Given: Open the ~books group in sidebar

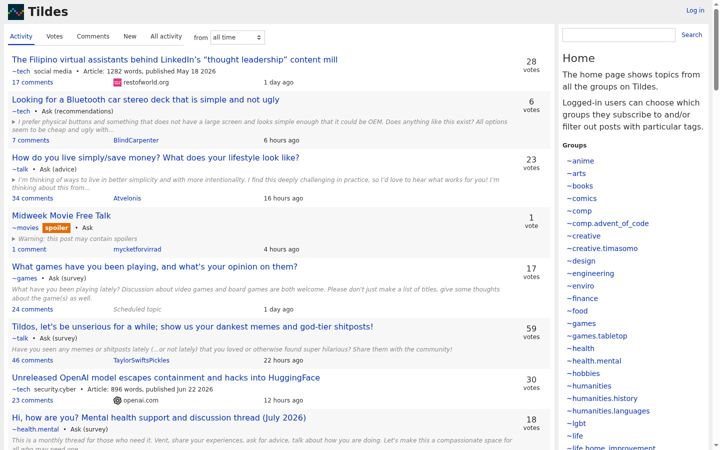Looking at the screenshot, I should coord(580,186).
